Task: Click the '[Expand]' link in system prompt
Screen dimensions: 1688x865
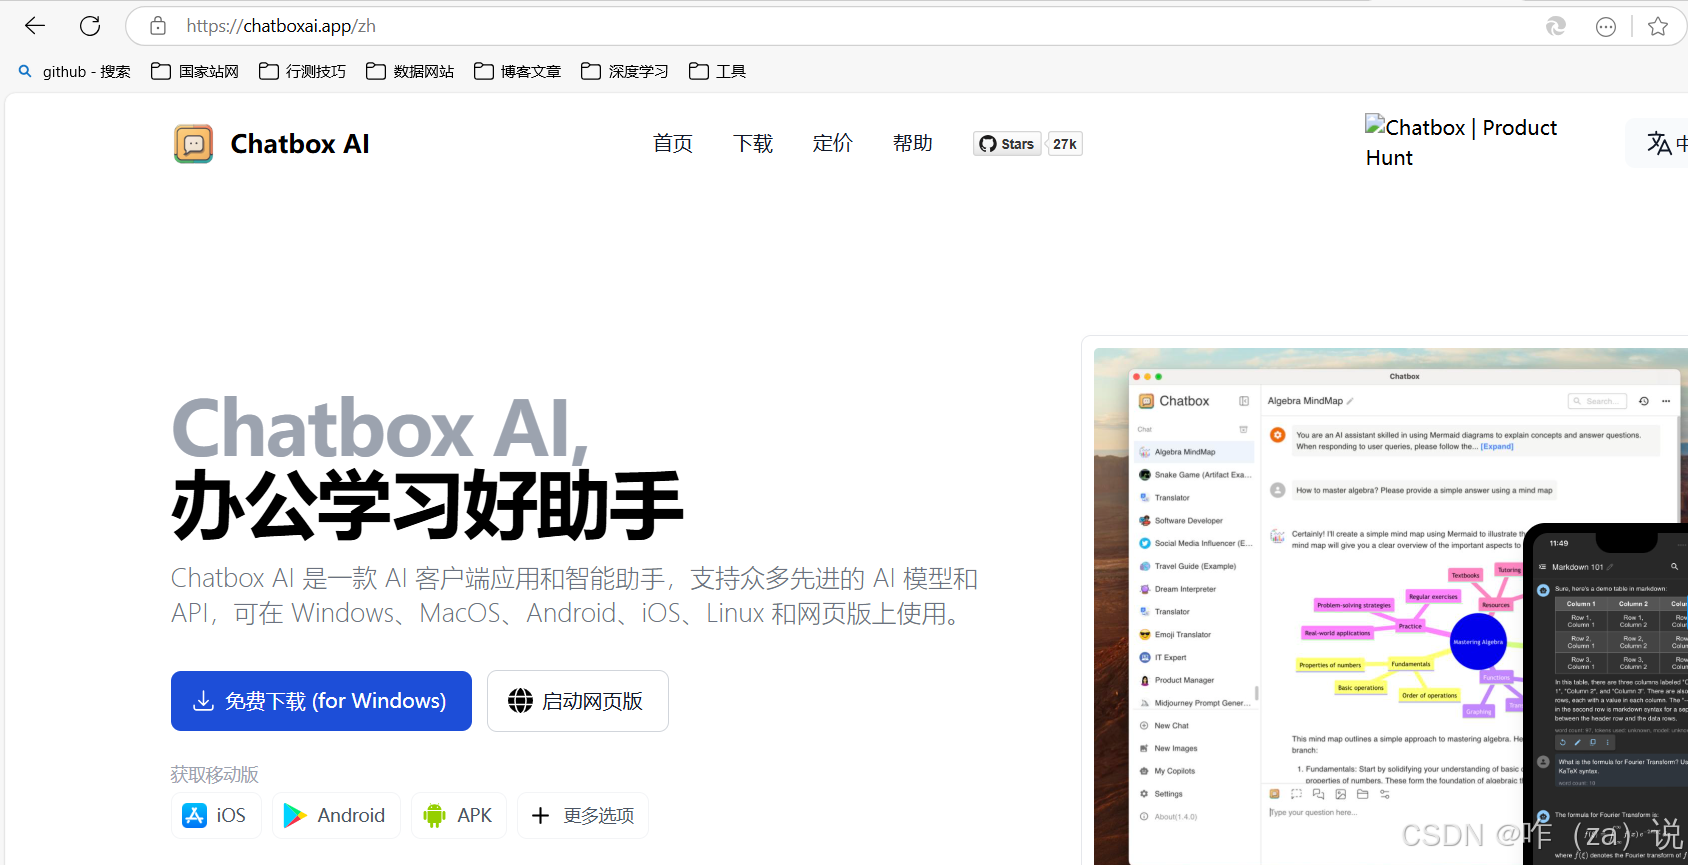Action: click(x=1497, y=447)
